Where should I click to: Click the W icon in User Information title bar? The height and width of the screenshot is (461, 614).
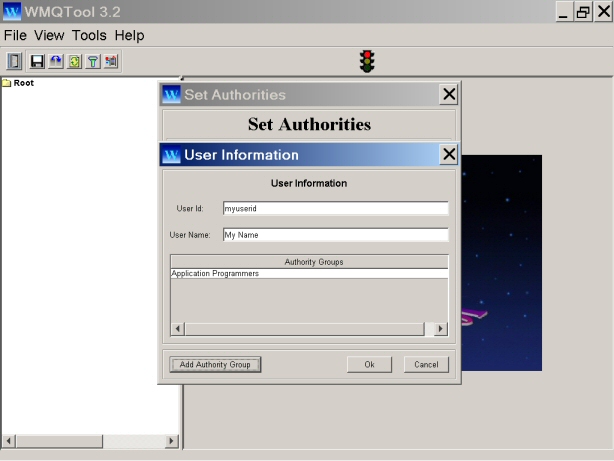pyautogui.click(x=172, y=155)
